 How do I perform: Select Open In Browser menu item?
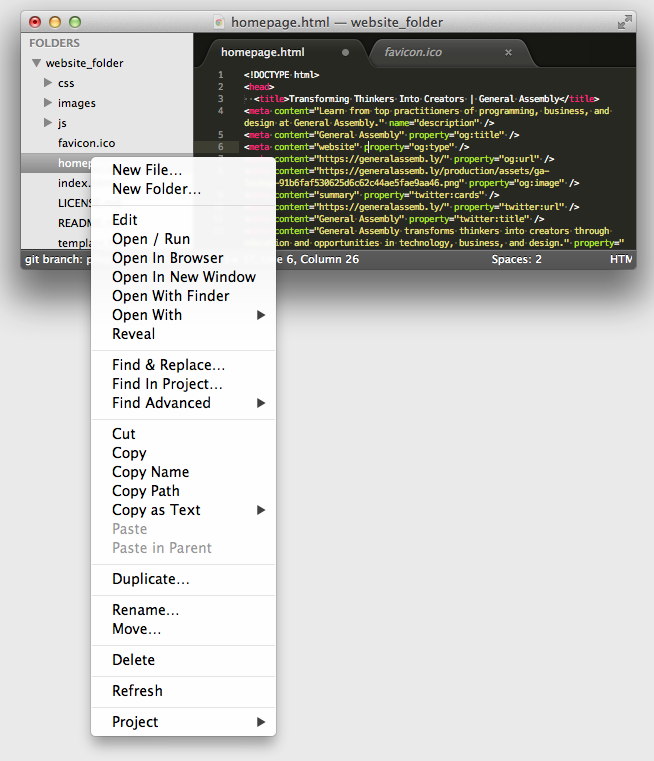click(x=167, y=258)
